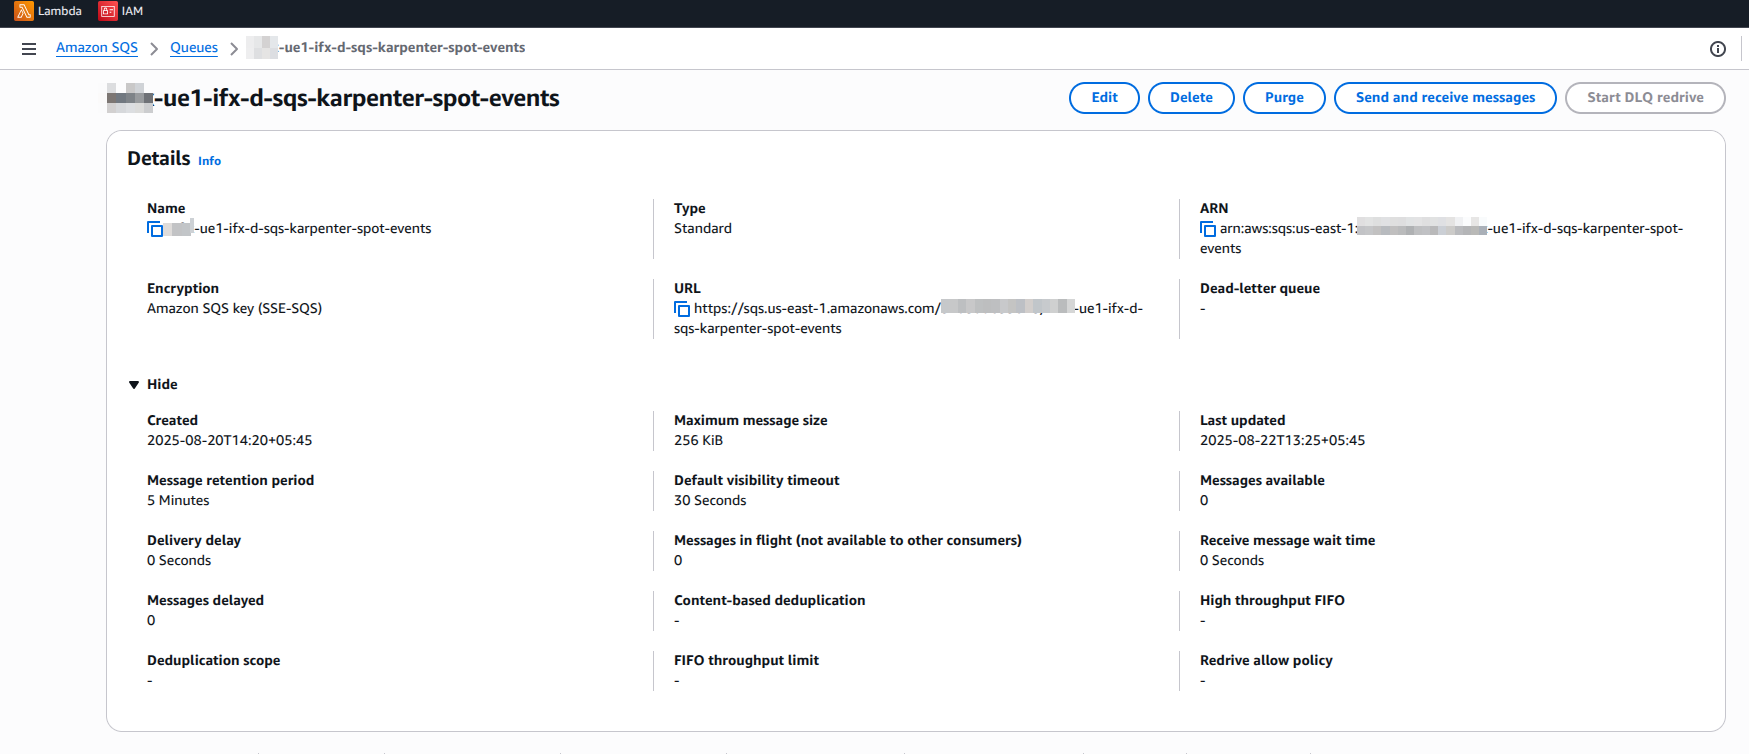Open Send and receive messages
1749x754 pixels.
tap(1444, 98)
